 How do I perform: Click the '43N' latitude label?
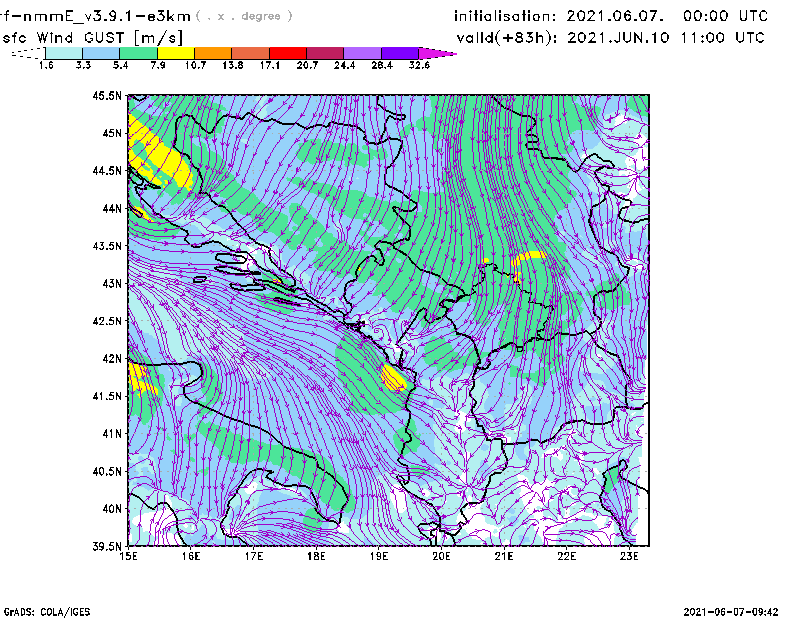point(112,283)
